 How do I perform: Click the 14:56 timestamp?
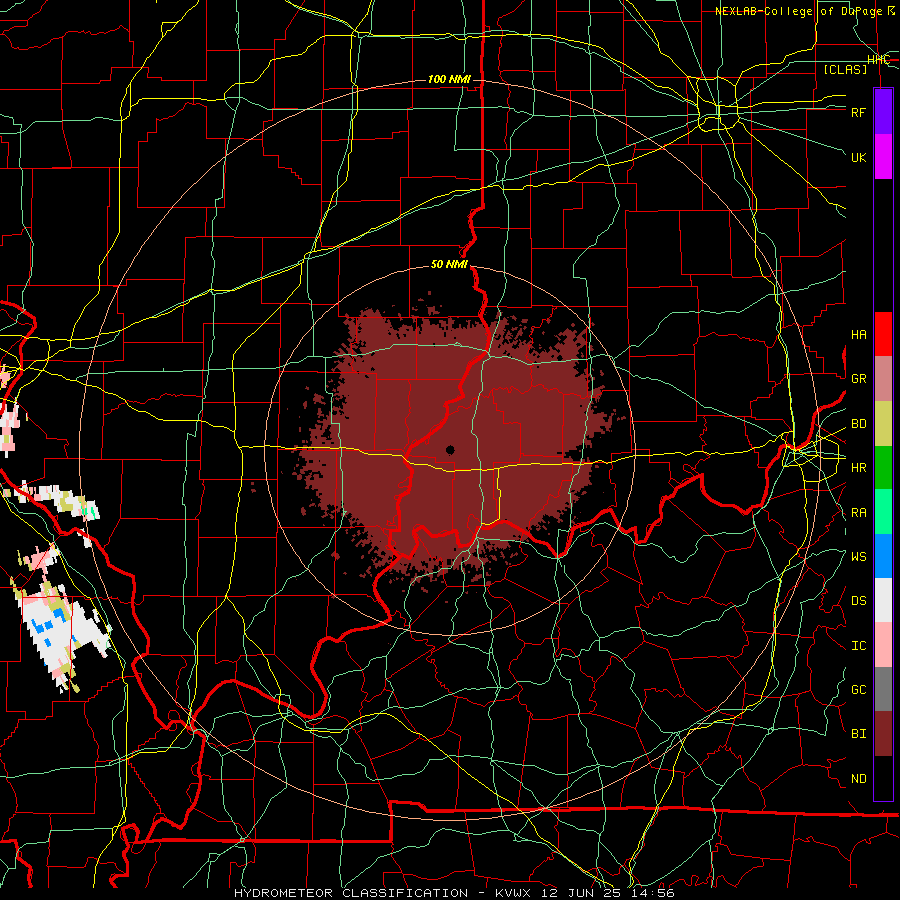[653, 893]
